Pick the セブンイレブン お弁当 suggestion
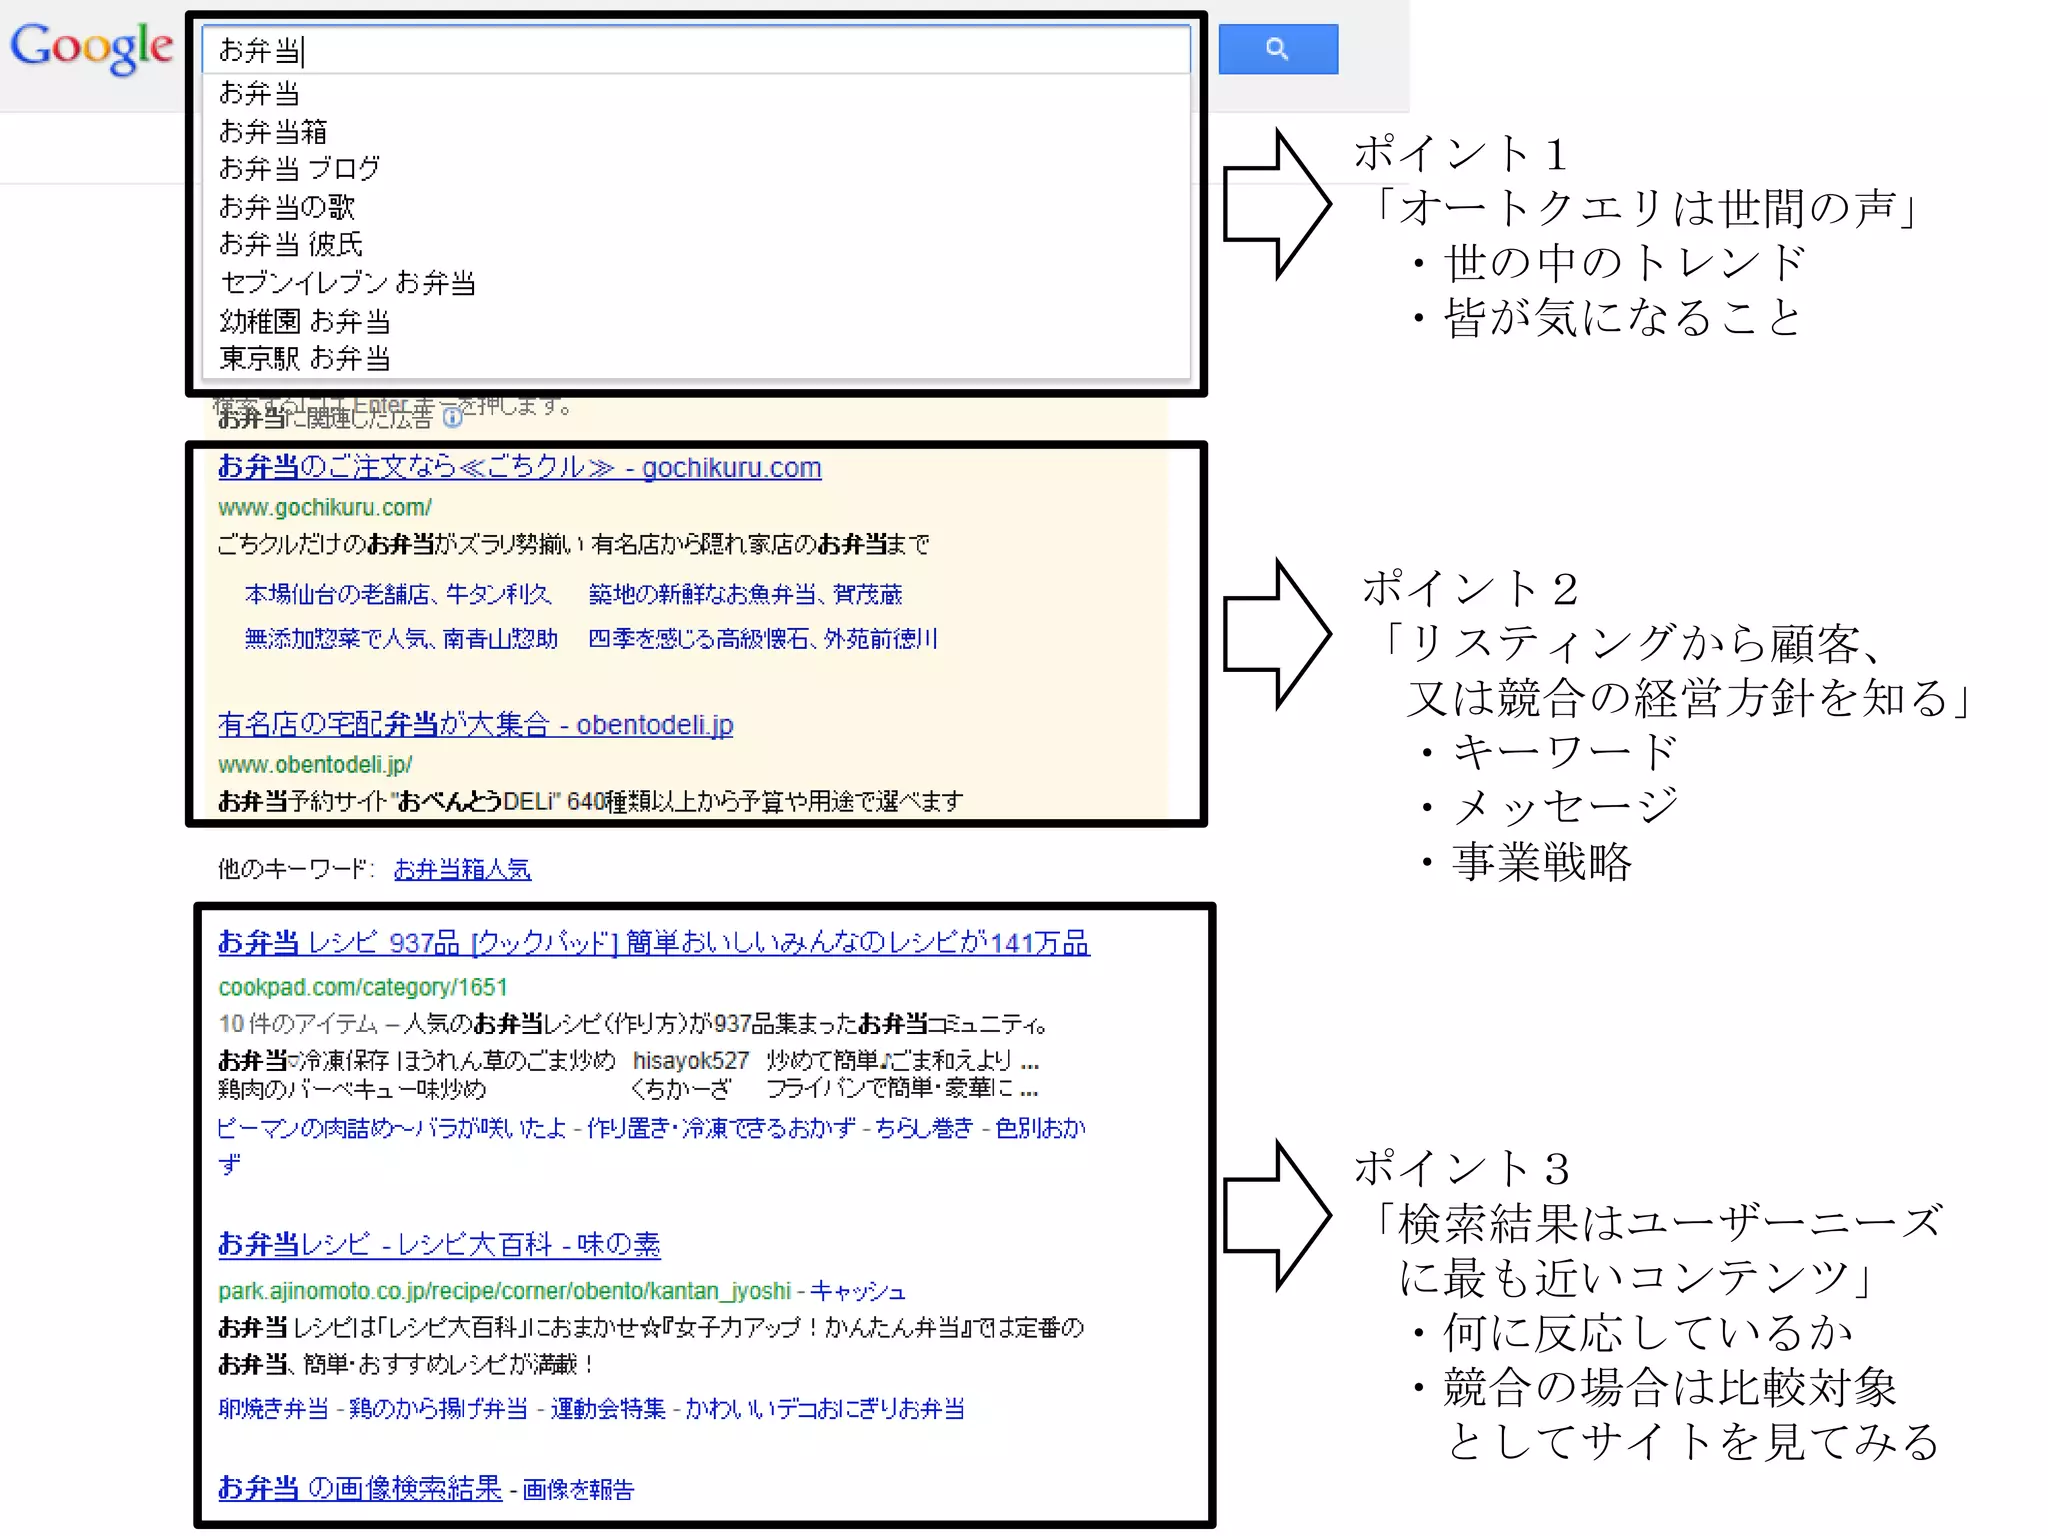Image resolution: width=2048 pixels, height=1536 pixels. click(347, 283)
